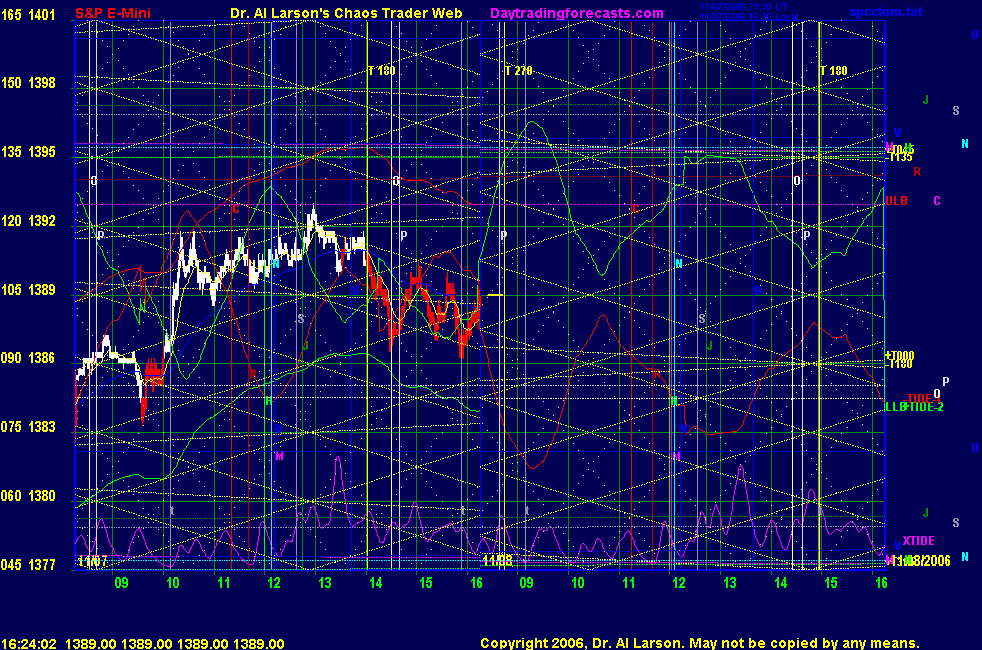Click the 11/07 date label at the chart's bottom-left
This screenshot has width=982, height=650.
tap(93, 561)
